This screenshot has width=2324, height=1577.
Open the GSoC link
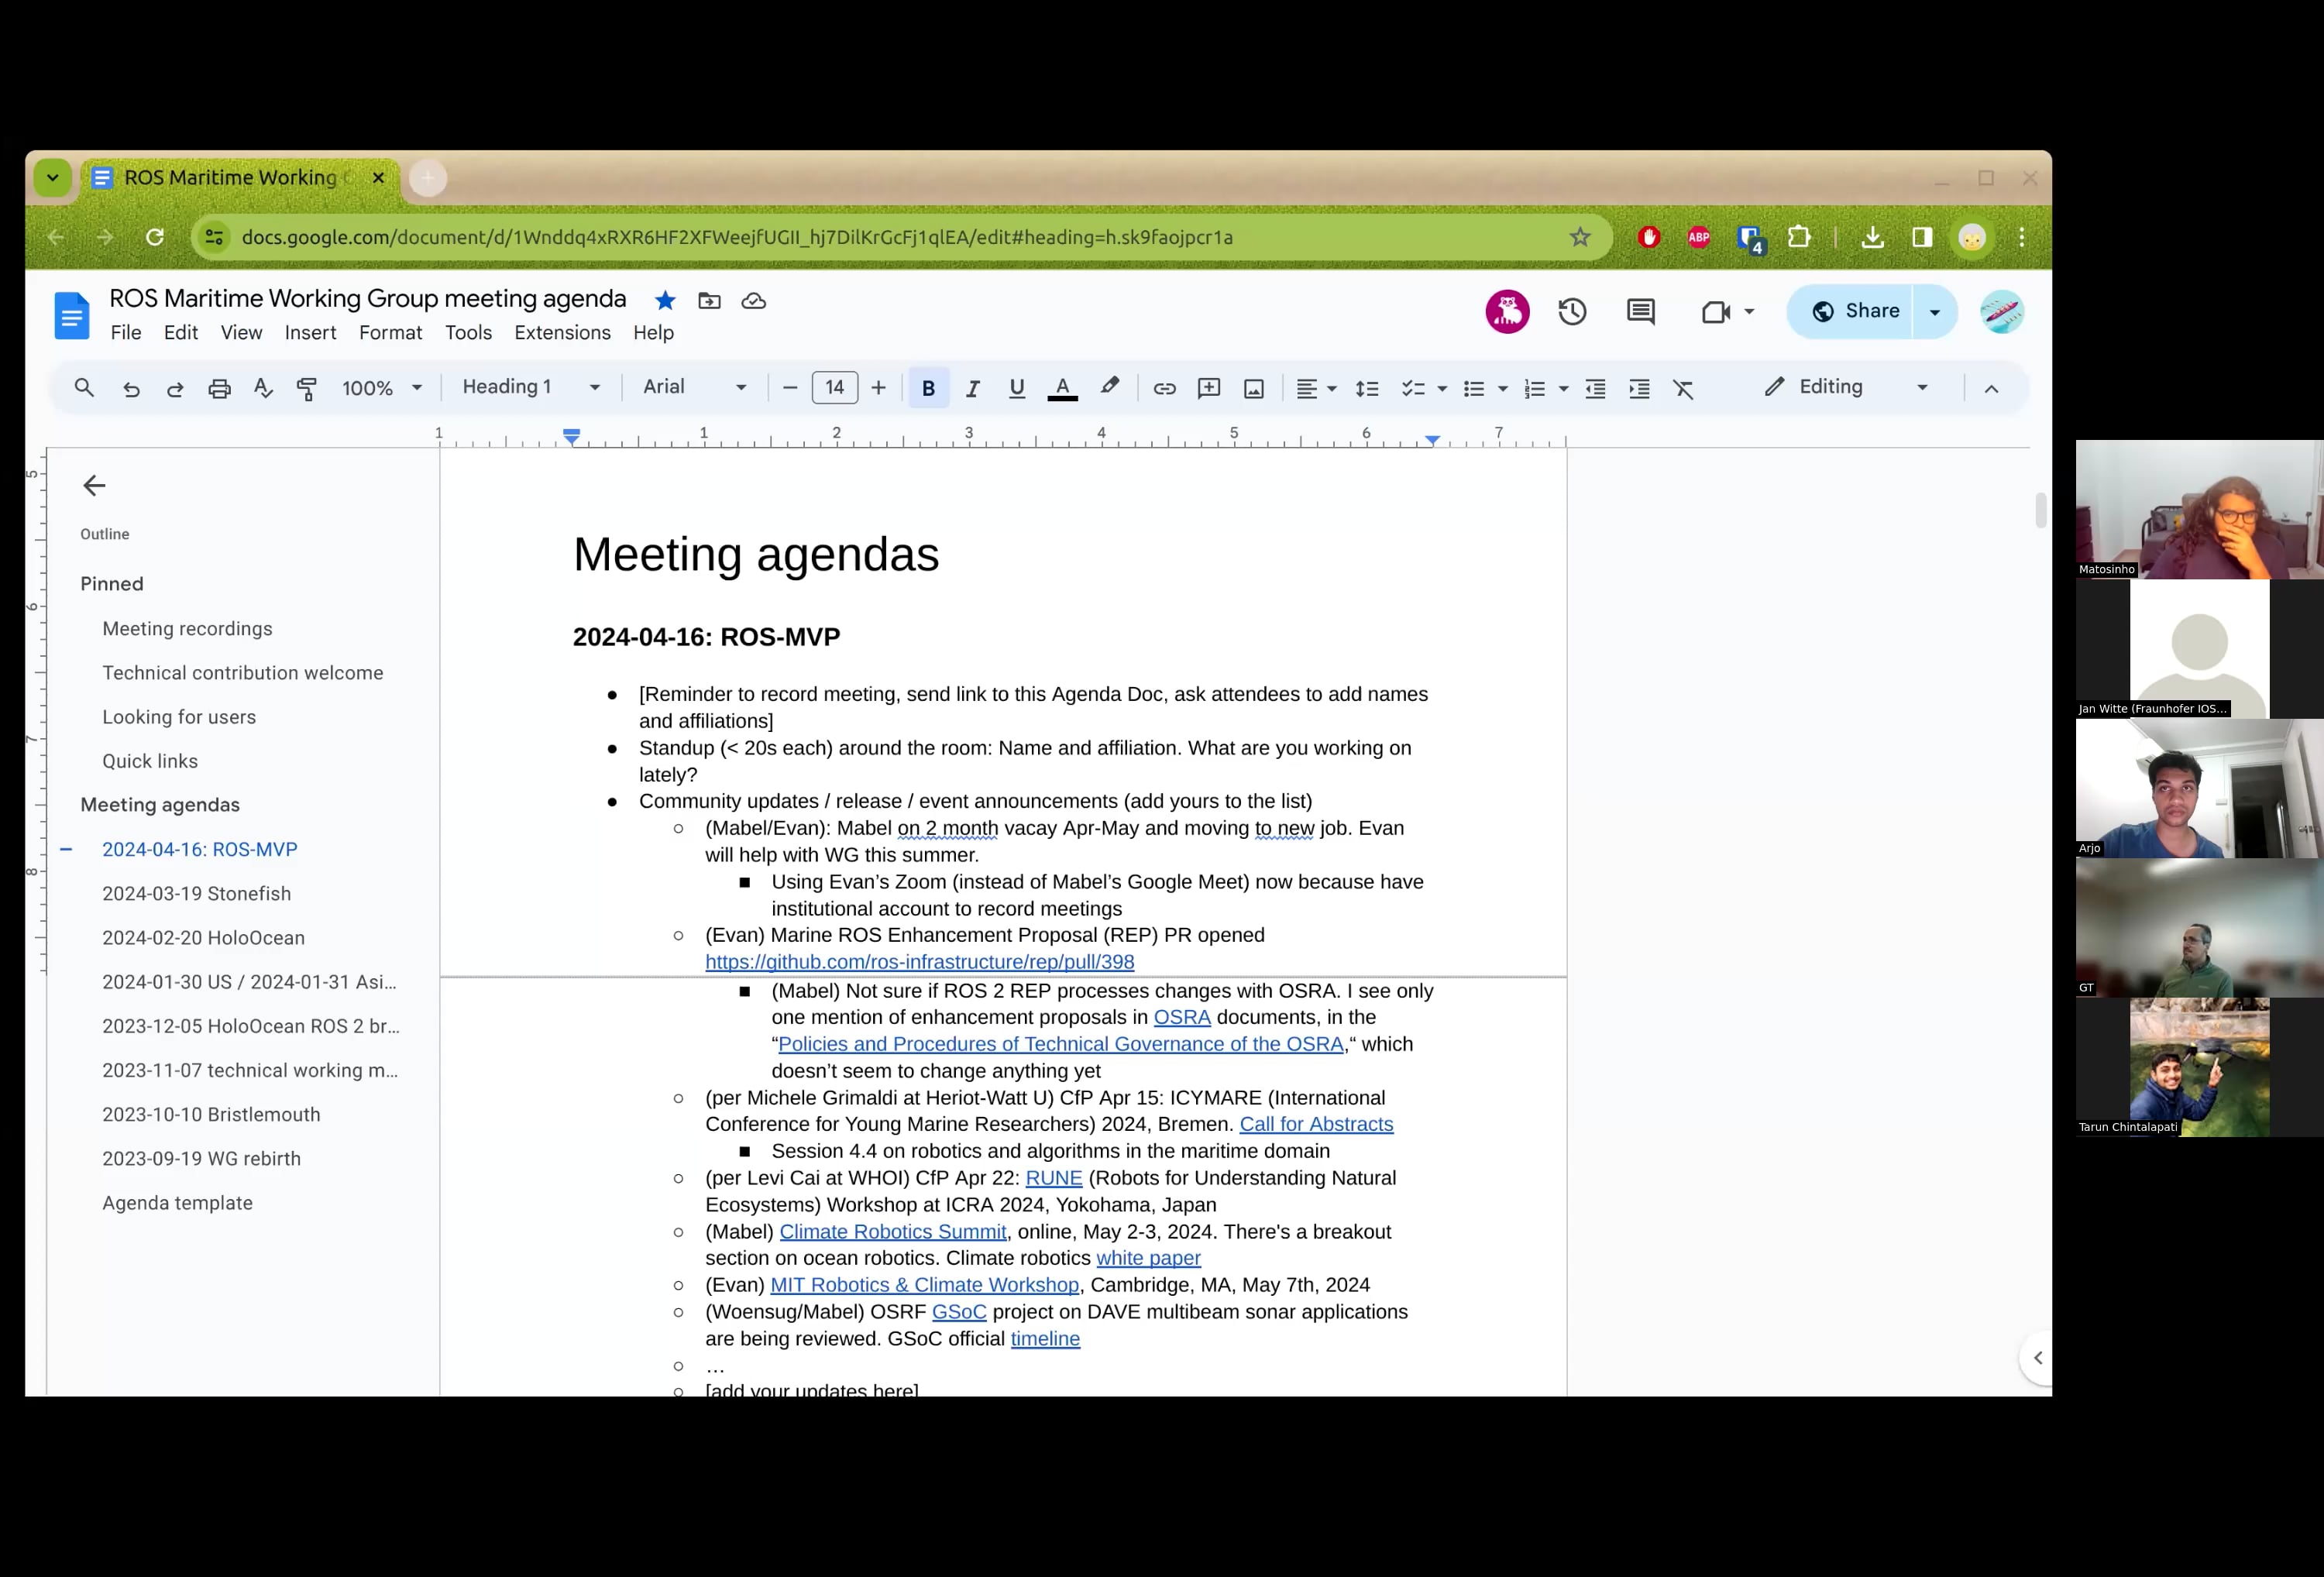pyautogui.click(x=958, y=1312)
